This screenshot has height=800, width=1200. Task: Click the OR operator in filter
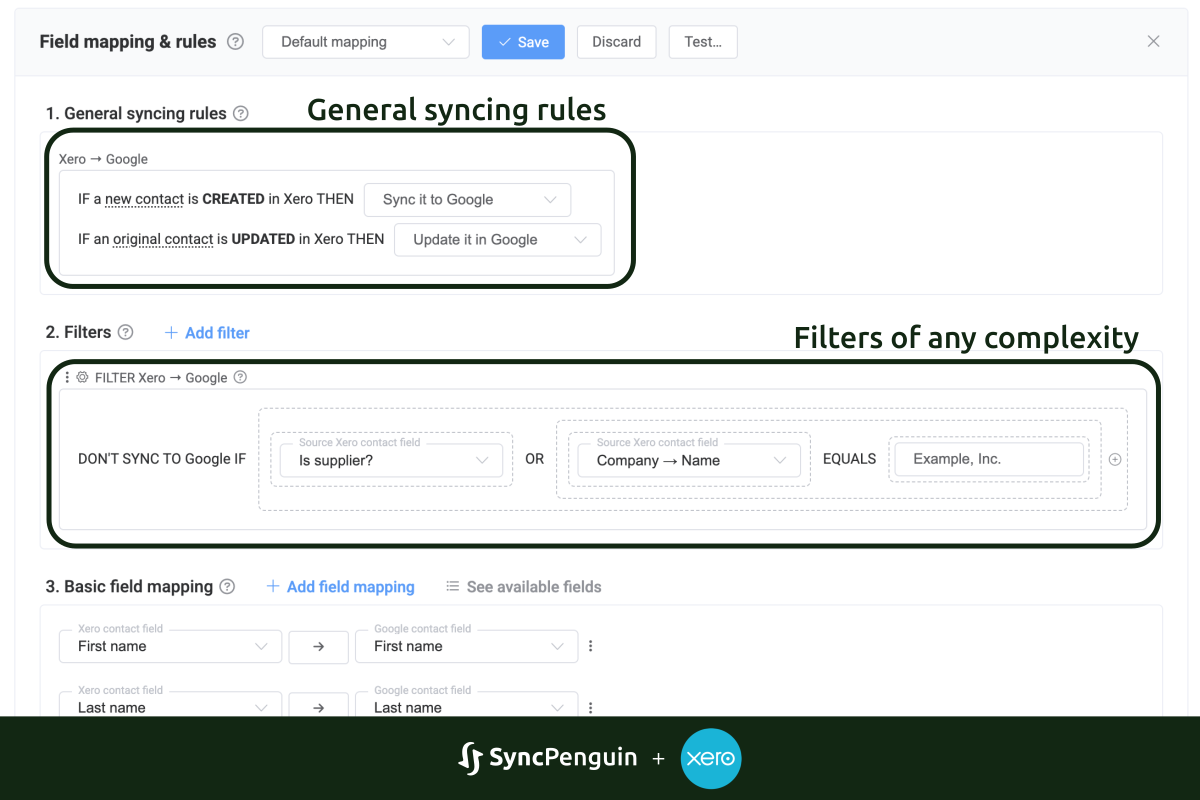pyautogui.click(x=535, y=459)
